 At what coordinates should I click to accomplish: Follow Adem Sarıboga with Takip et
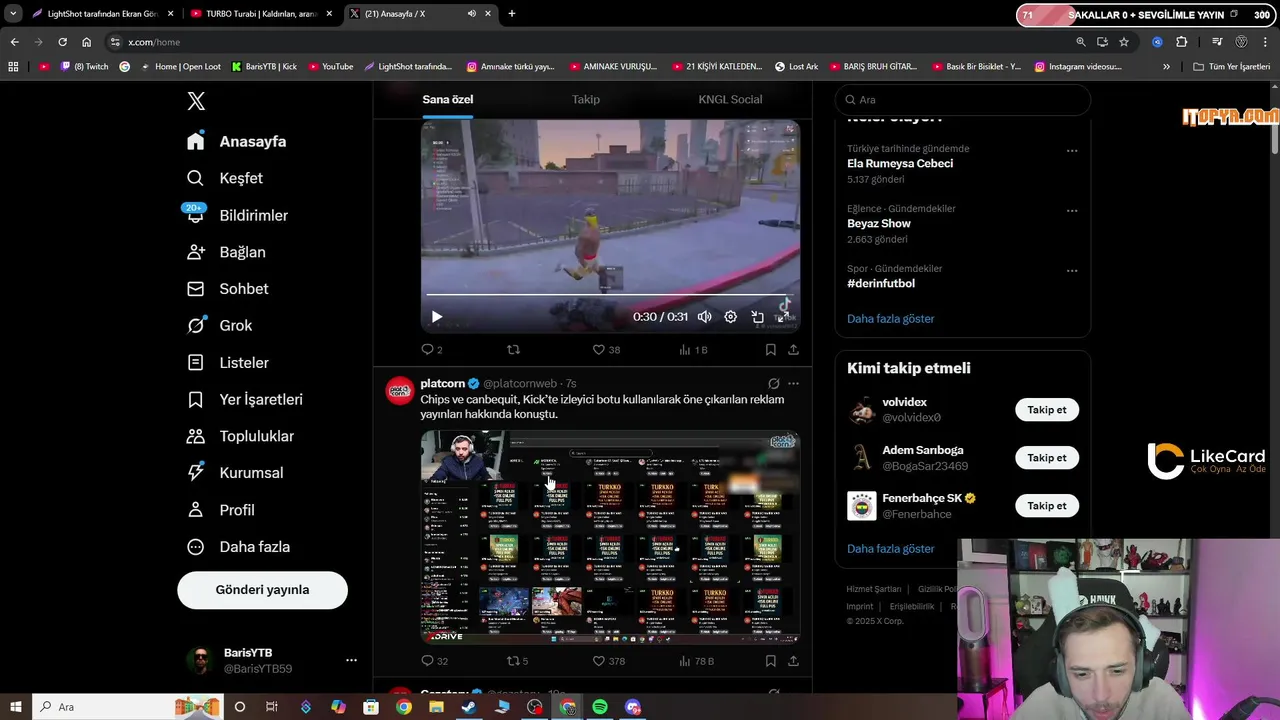tap(1047, 458)
